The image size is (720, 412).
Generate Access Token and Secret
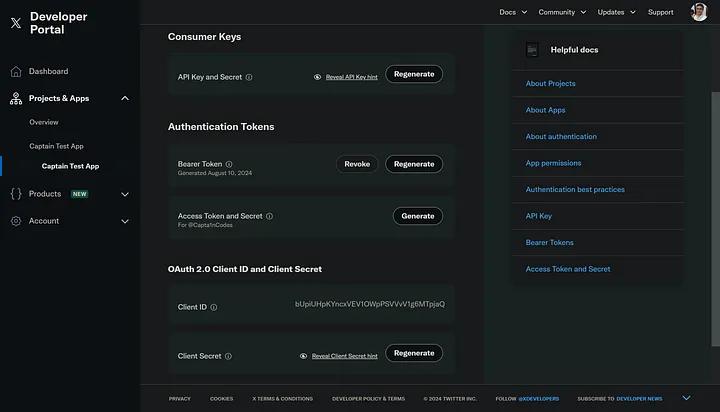417,216
